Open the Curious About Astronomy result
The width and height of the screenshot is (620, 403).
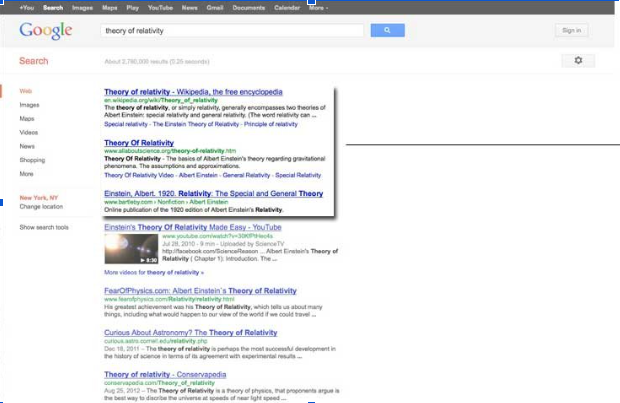[191, 333]
